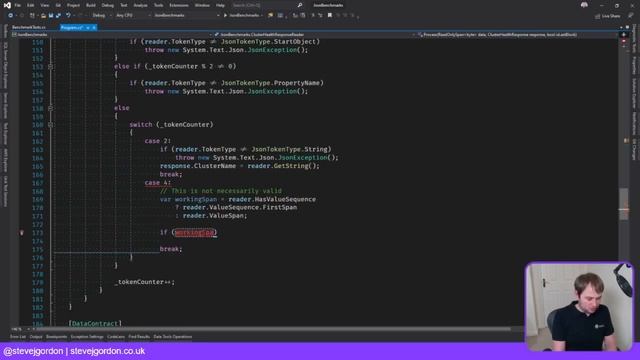Open the Help menu
640x360 pixels.
click(x=220, y=5)
